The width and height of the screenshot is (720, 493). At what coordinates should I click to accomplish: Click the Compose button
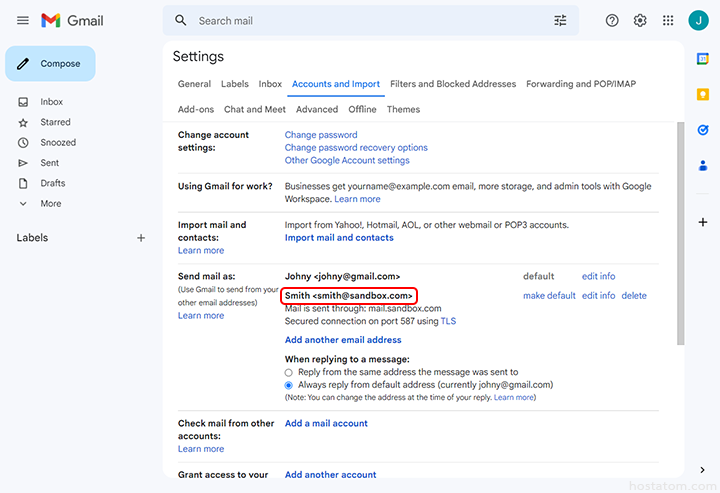coord(50,64)
